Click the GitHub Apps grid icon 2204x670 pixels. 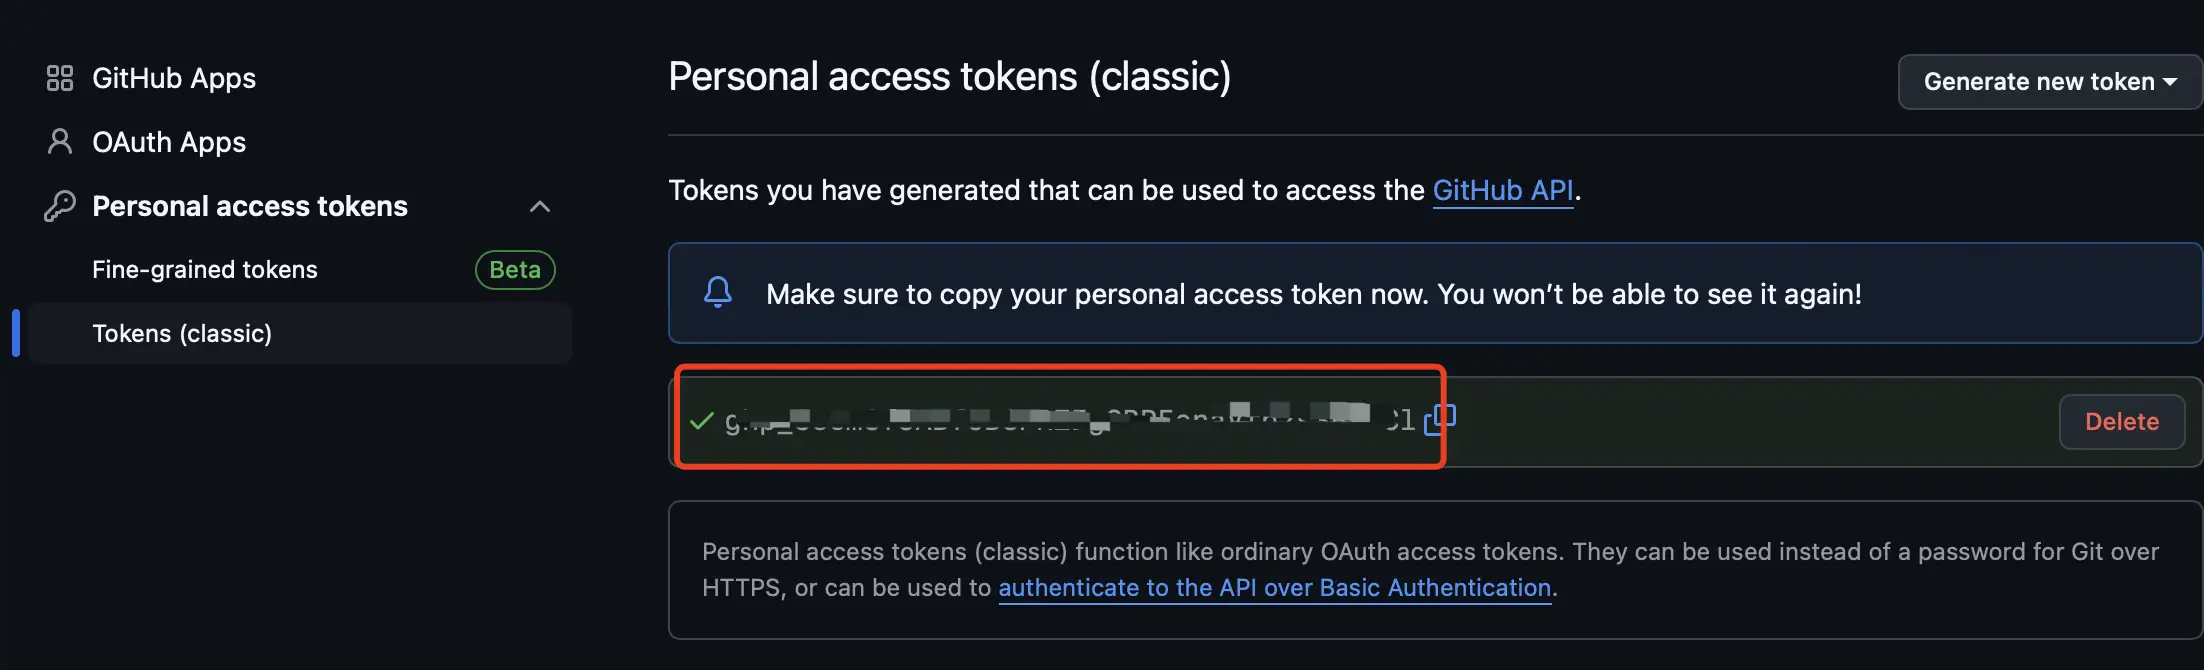[x=60, y=78]
